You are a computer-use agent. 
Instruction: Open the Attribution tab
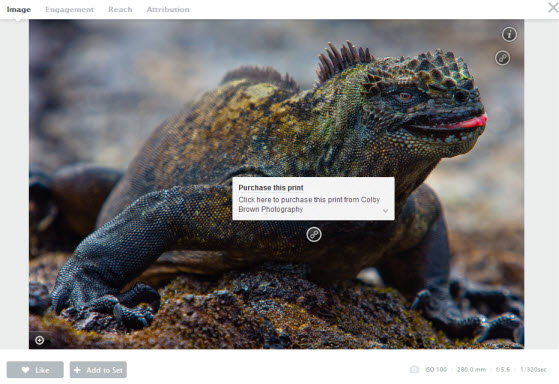point(168,10)
